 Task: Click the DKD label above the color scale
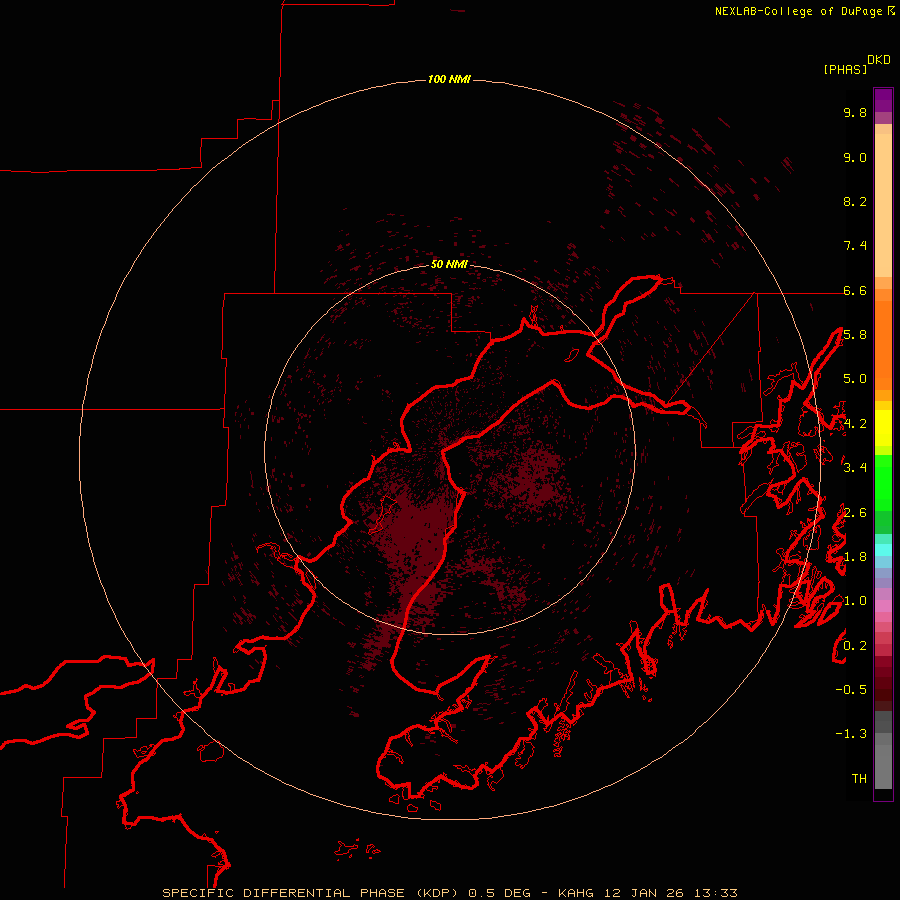879,60
